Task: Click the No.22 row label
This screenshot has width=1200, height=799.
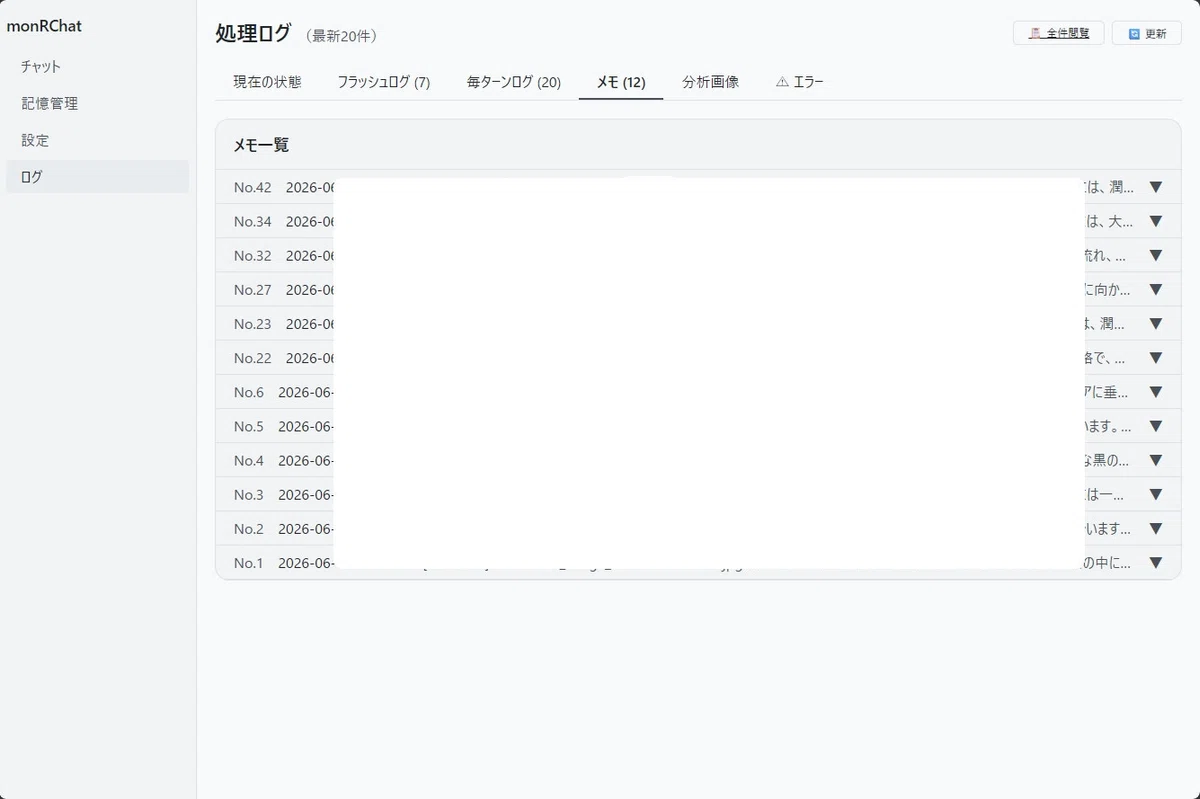Action: coord(253,357)
